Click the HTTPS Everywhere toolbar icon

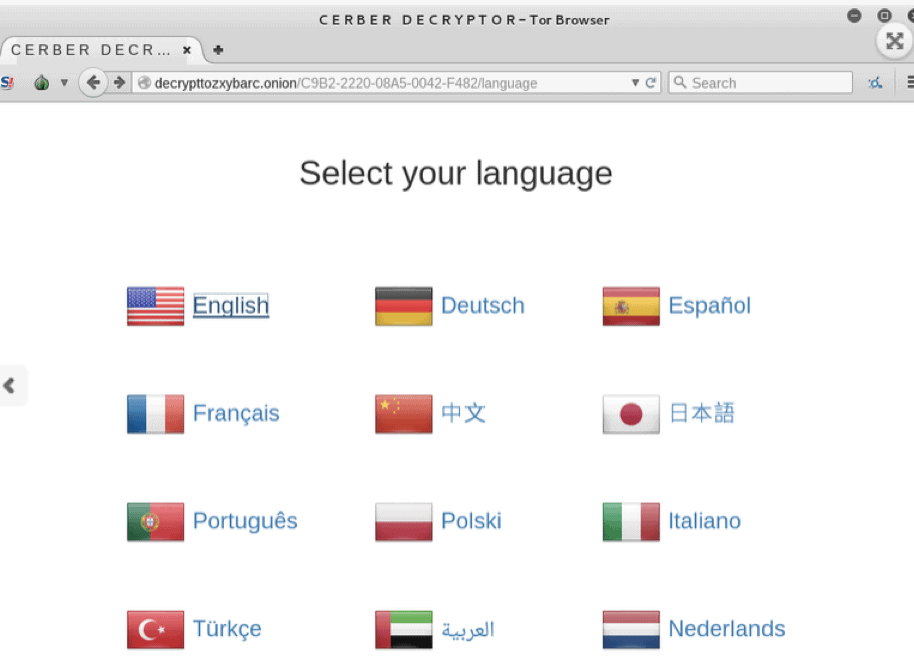pyautogui.click(x=875, y=83)
